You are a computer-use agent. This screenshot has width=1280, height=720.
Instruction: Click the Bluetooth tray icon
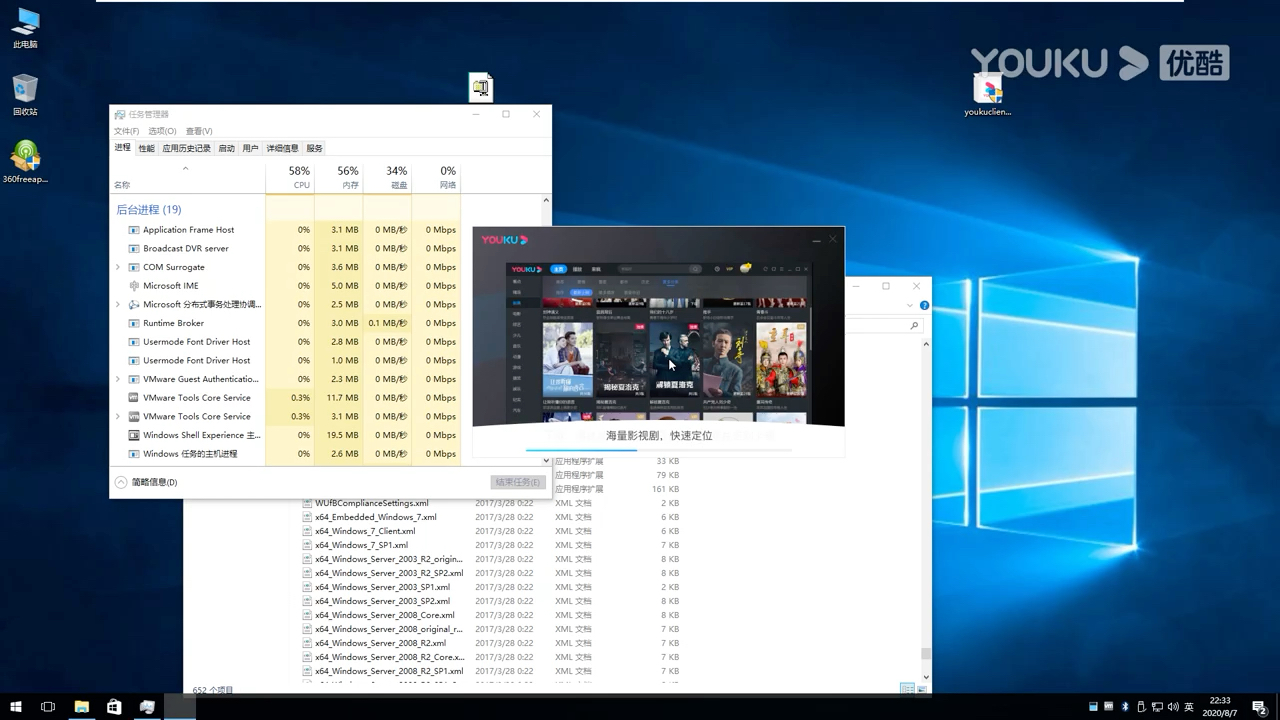tap(1125, 707)
